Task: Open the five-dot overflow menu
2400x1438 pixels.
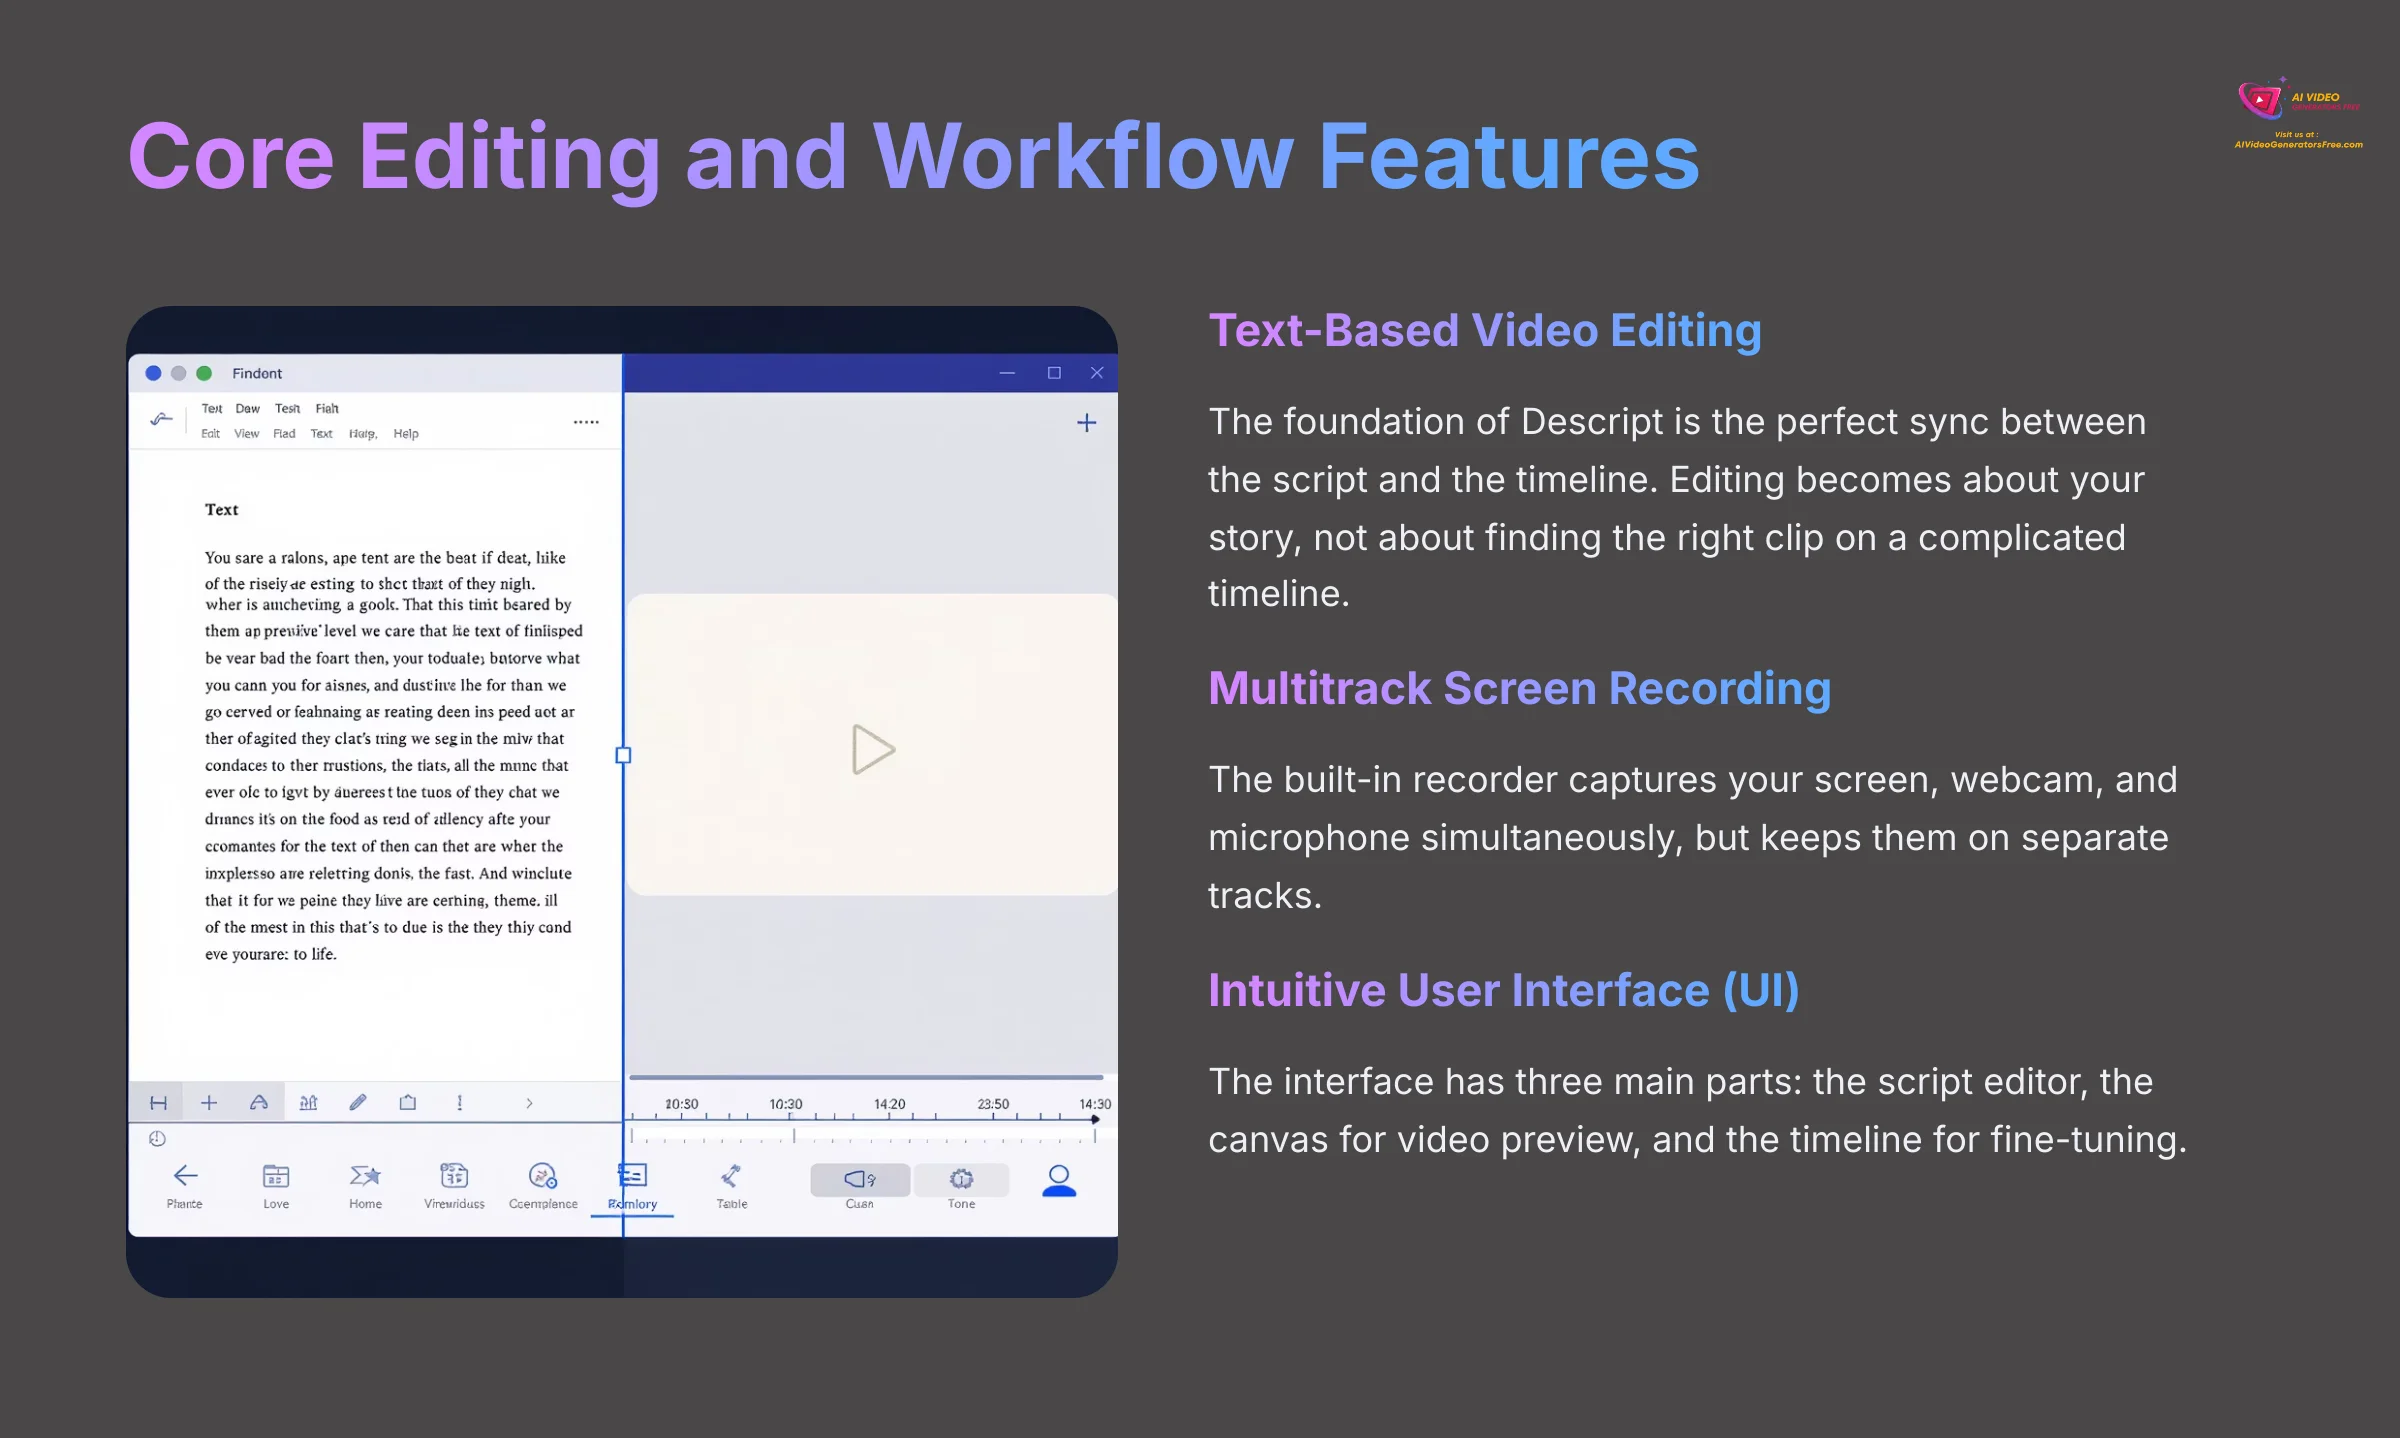Action: point(586,422)
